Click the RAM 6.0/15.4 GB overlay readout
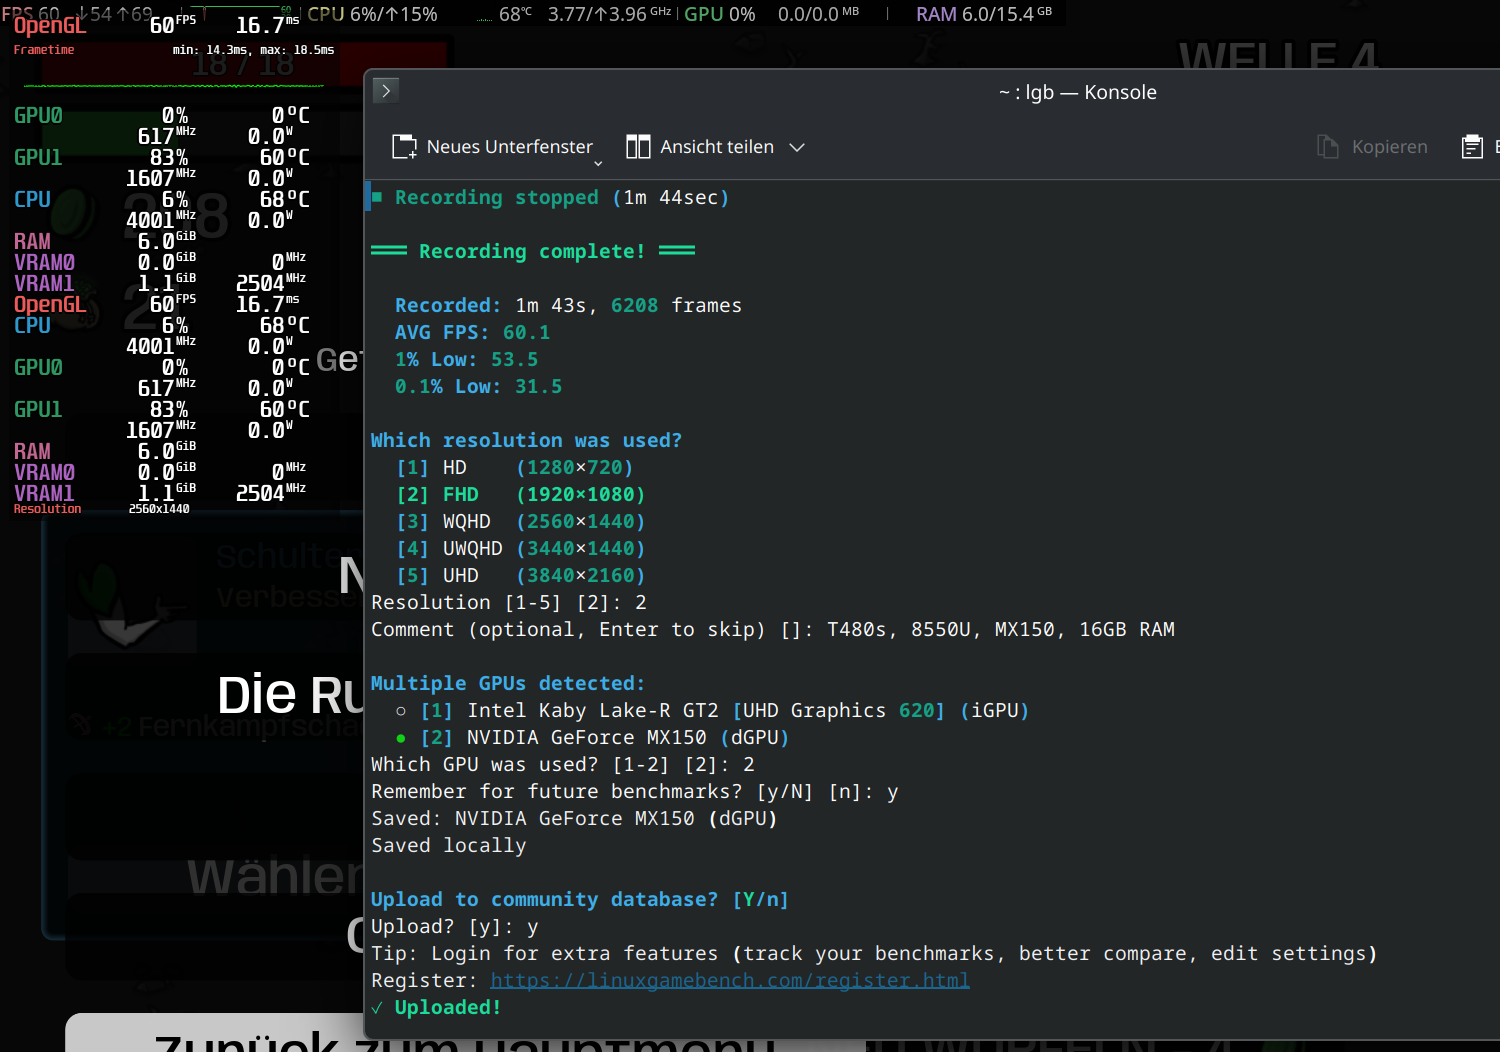Screen dimensions: 1500x1052 [984, 14]
